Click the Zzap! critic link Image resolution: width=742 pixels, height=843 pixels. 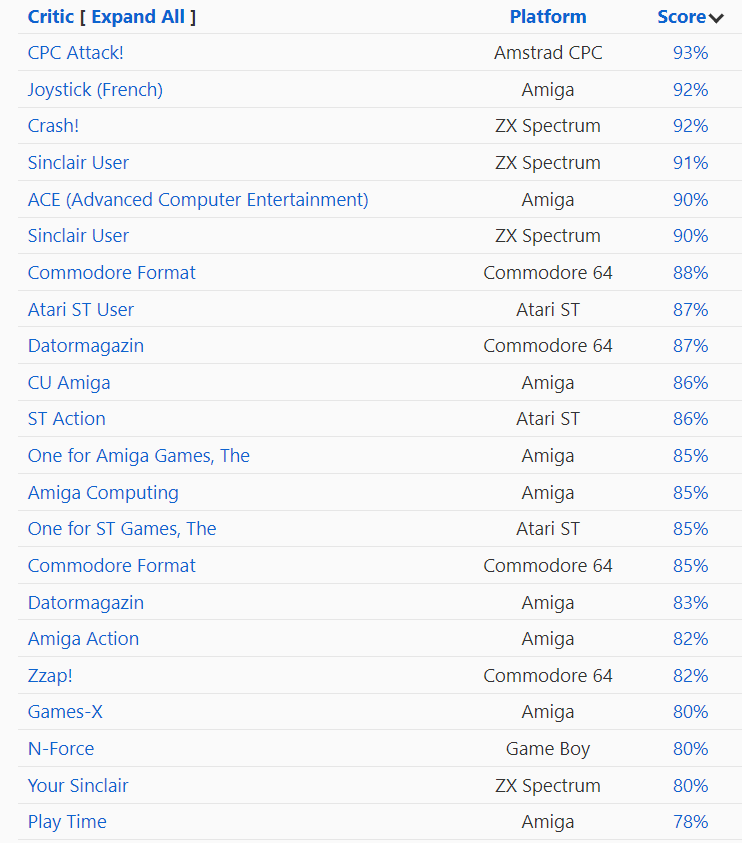pos(50,675)
